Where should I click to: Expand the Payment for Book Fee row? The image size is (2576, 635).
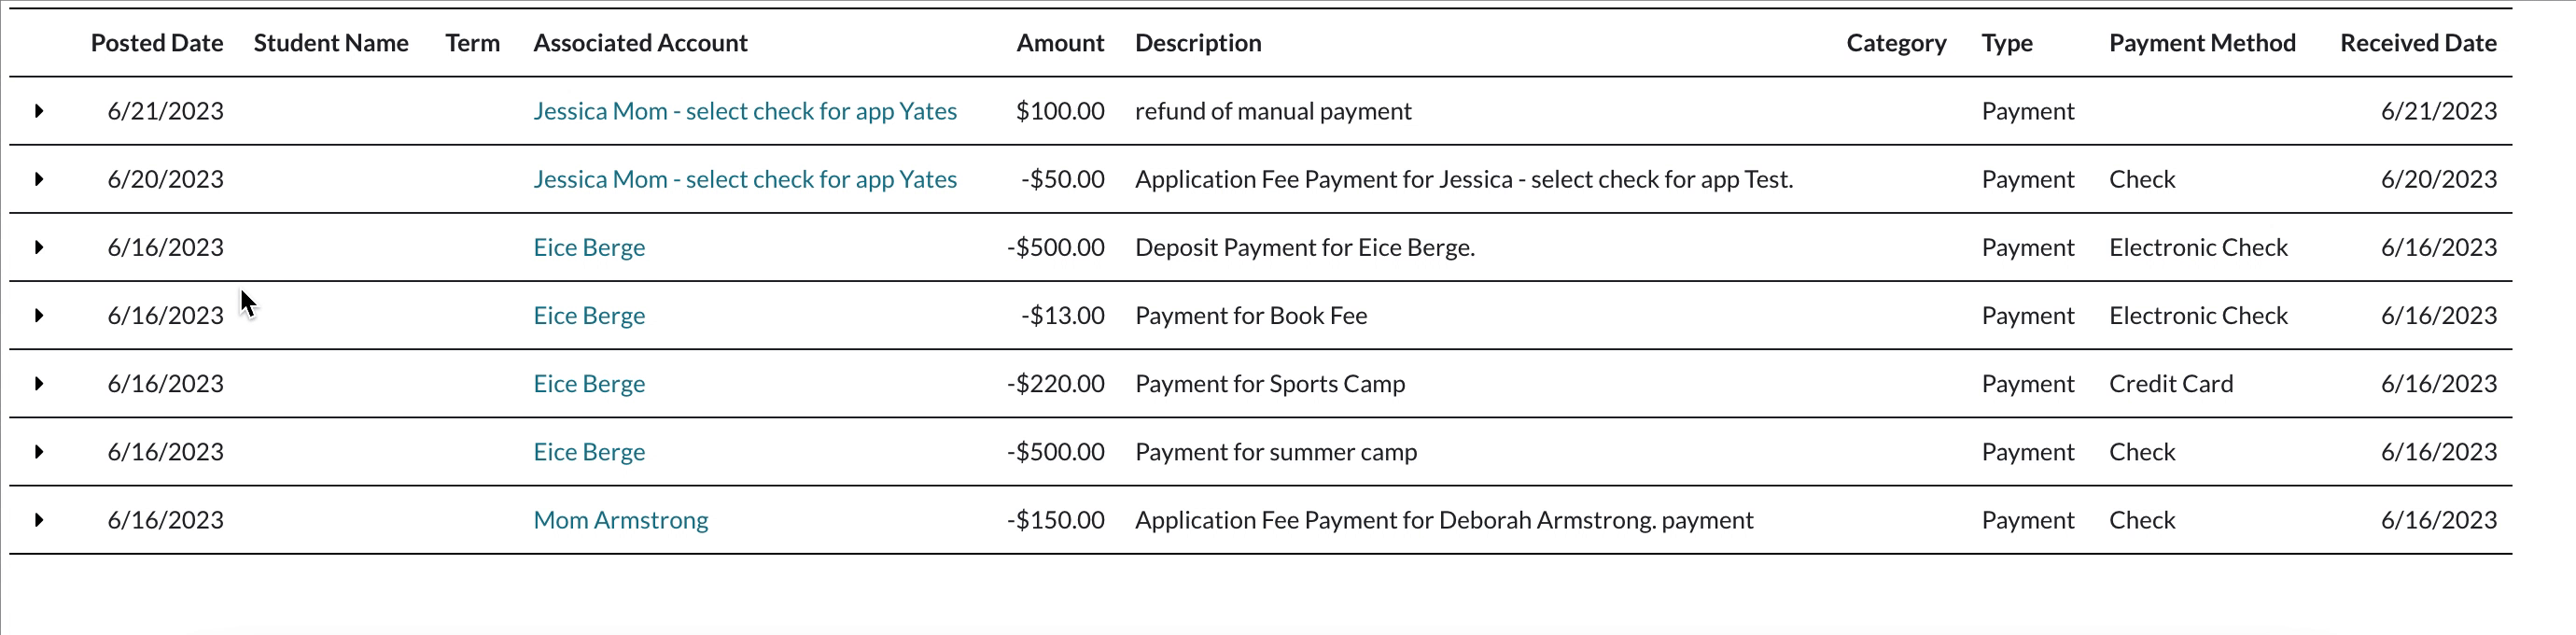click(39, 315)
